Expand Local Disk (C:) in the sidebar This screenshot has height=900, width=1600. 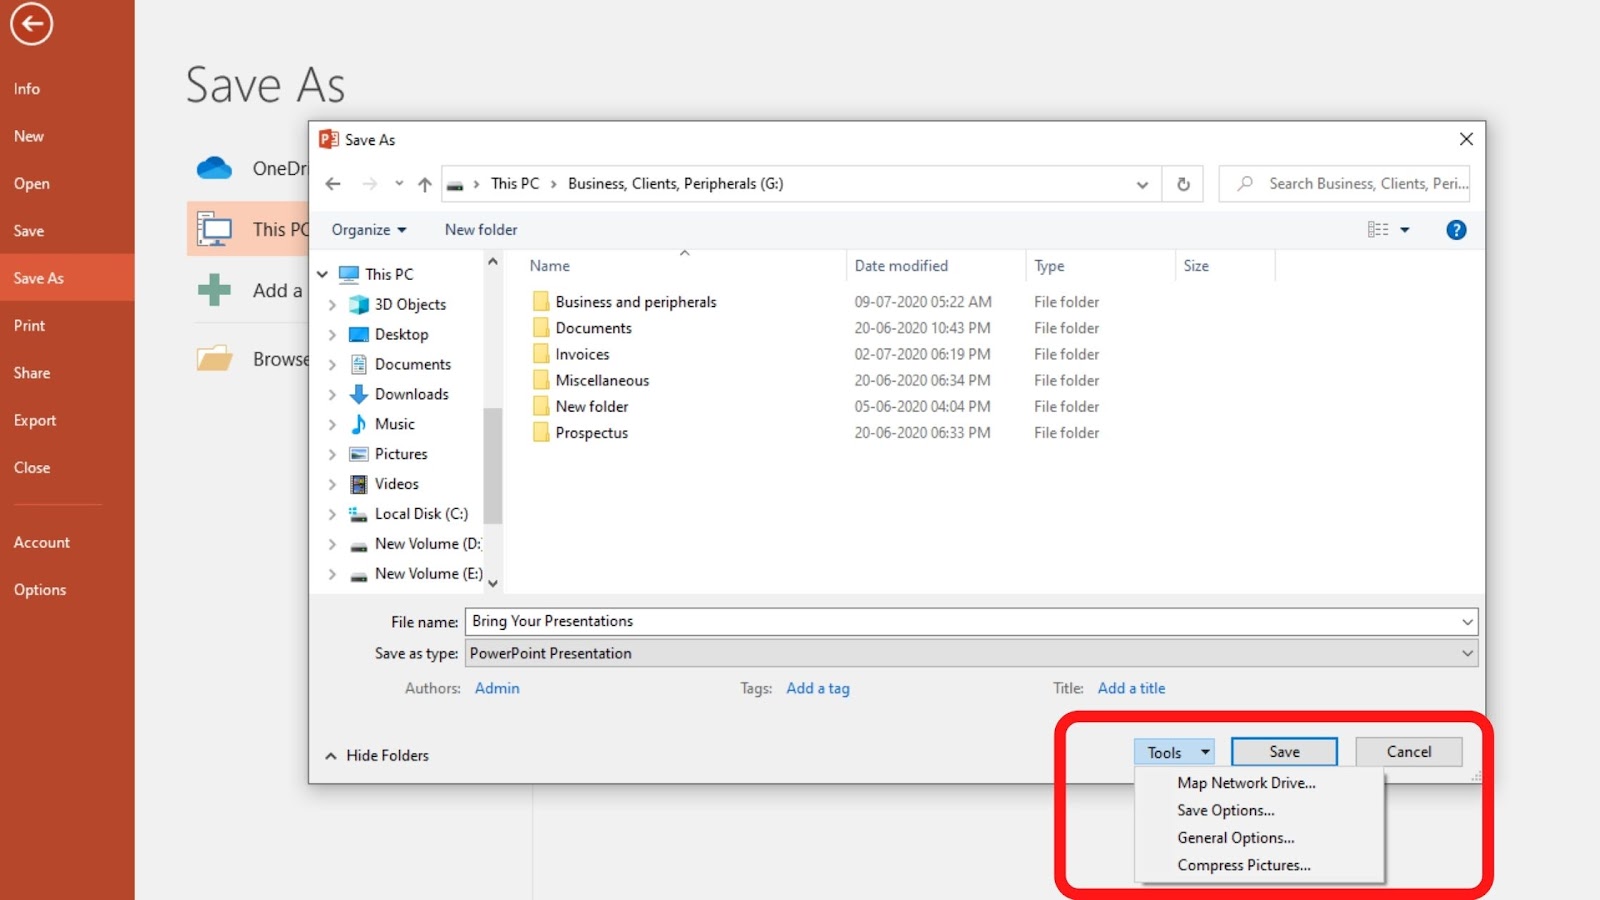[x=332, y=513]
